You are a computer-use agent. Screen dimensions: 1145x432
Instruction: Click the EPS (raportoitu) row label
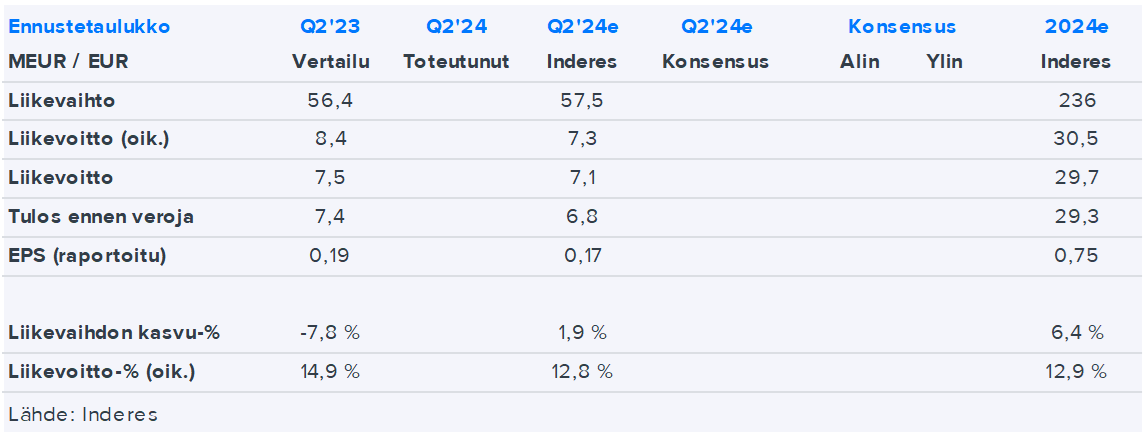[87, 255]
